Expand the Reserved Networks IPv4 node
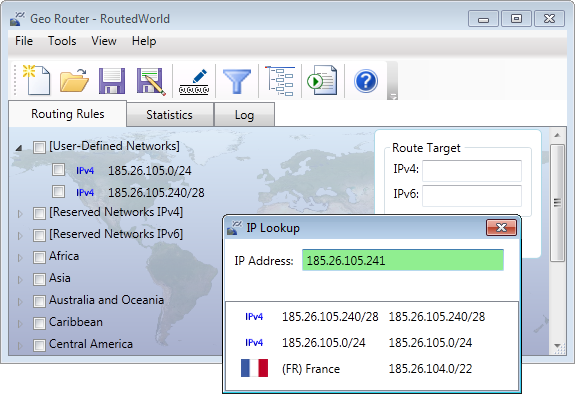The width and height of the screenshot is (575, 394). pyautogui.click(x=20, y=214)
